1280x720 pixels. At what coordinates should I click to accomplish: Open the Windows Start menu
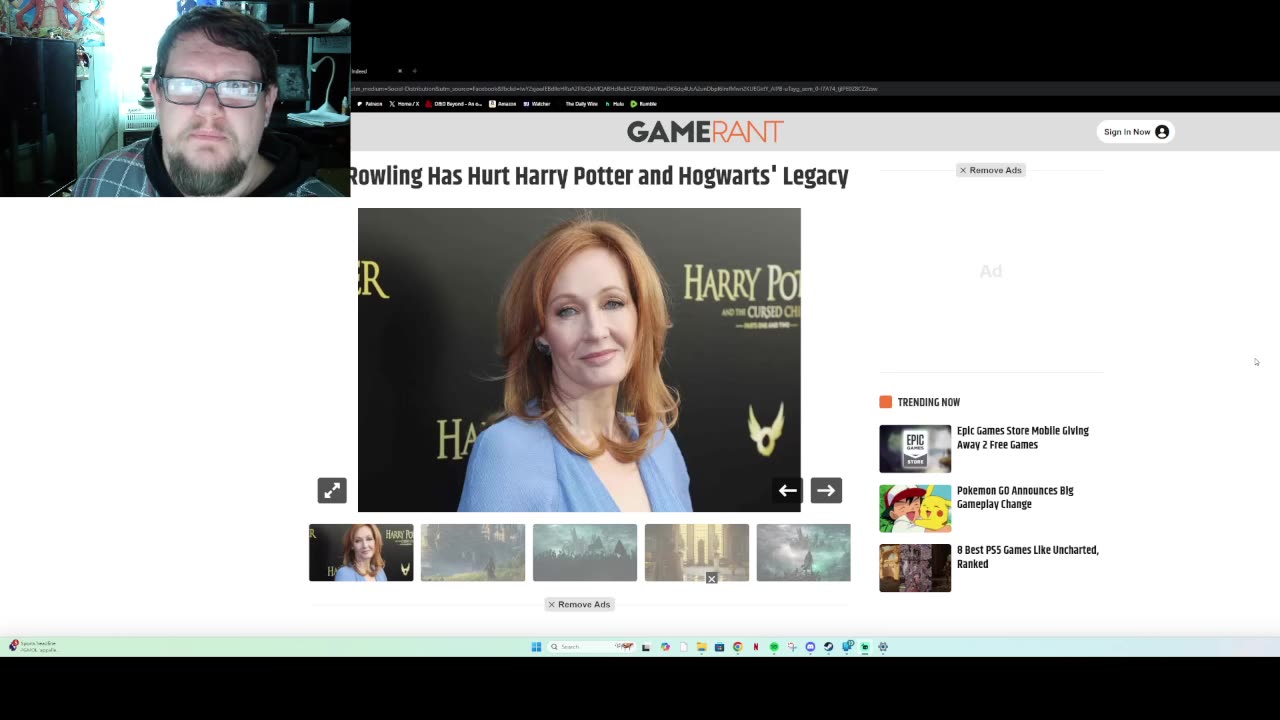(x=536, y=647)
